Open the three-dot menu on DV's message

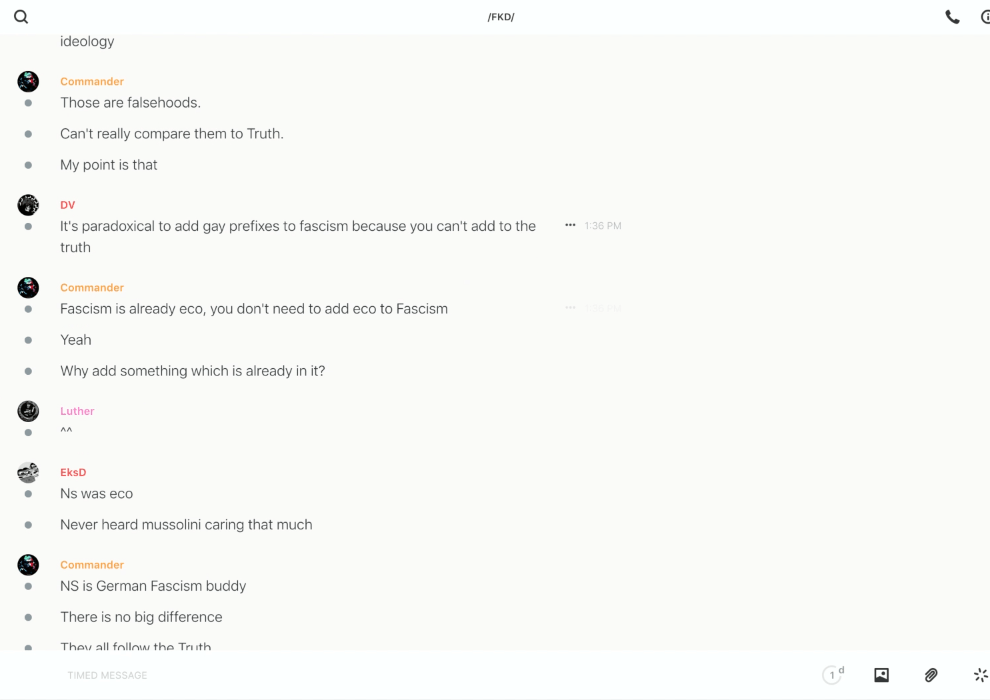click(570, 226)
